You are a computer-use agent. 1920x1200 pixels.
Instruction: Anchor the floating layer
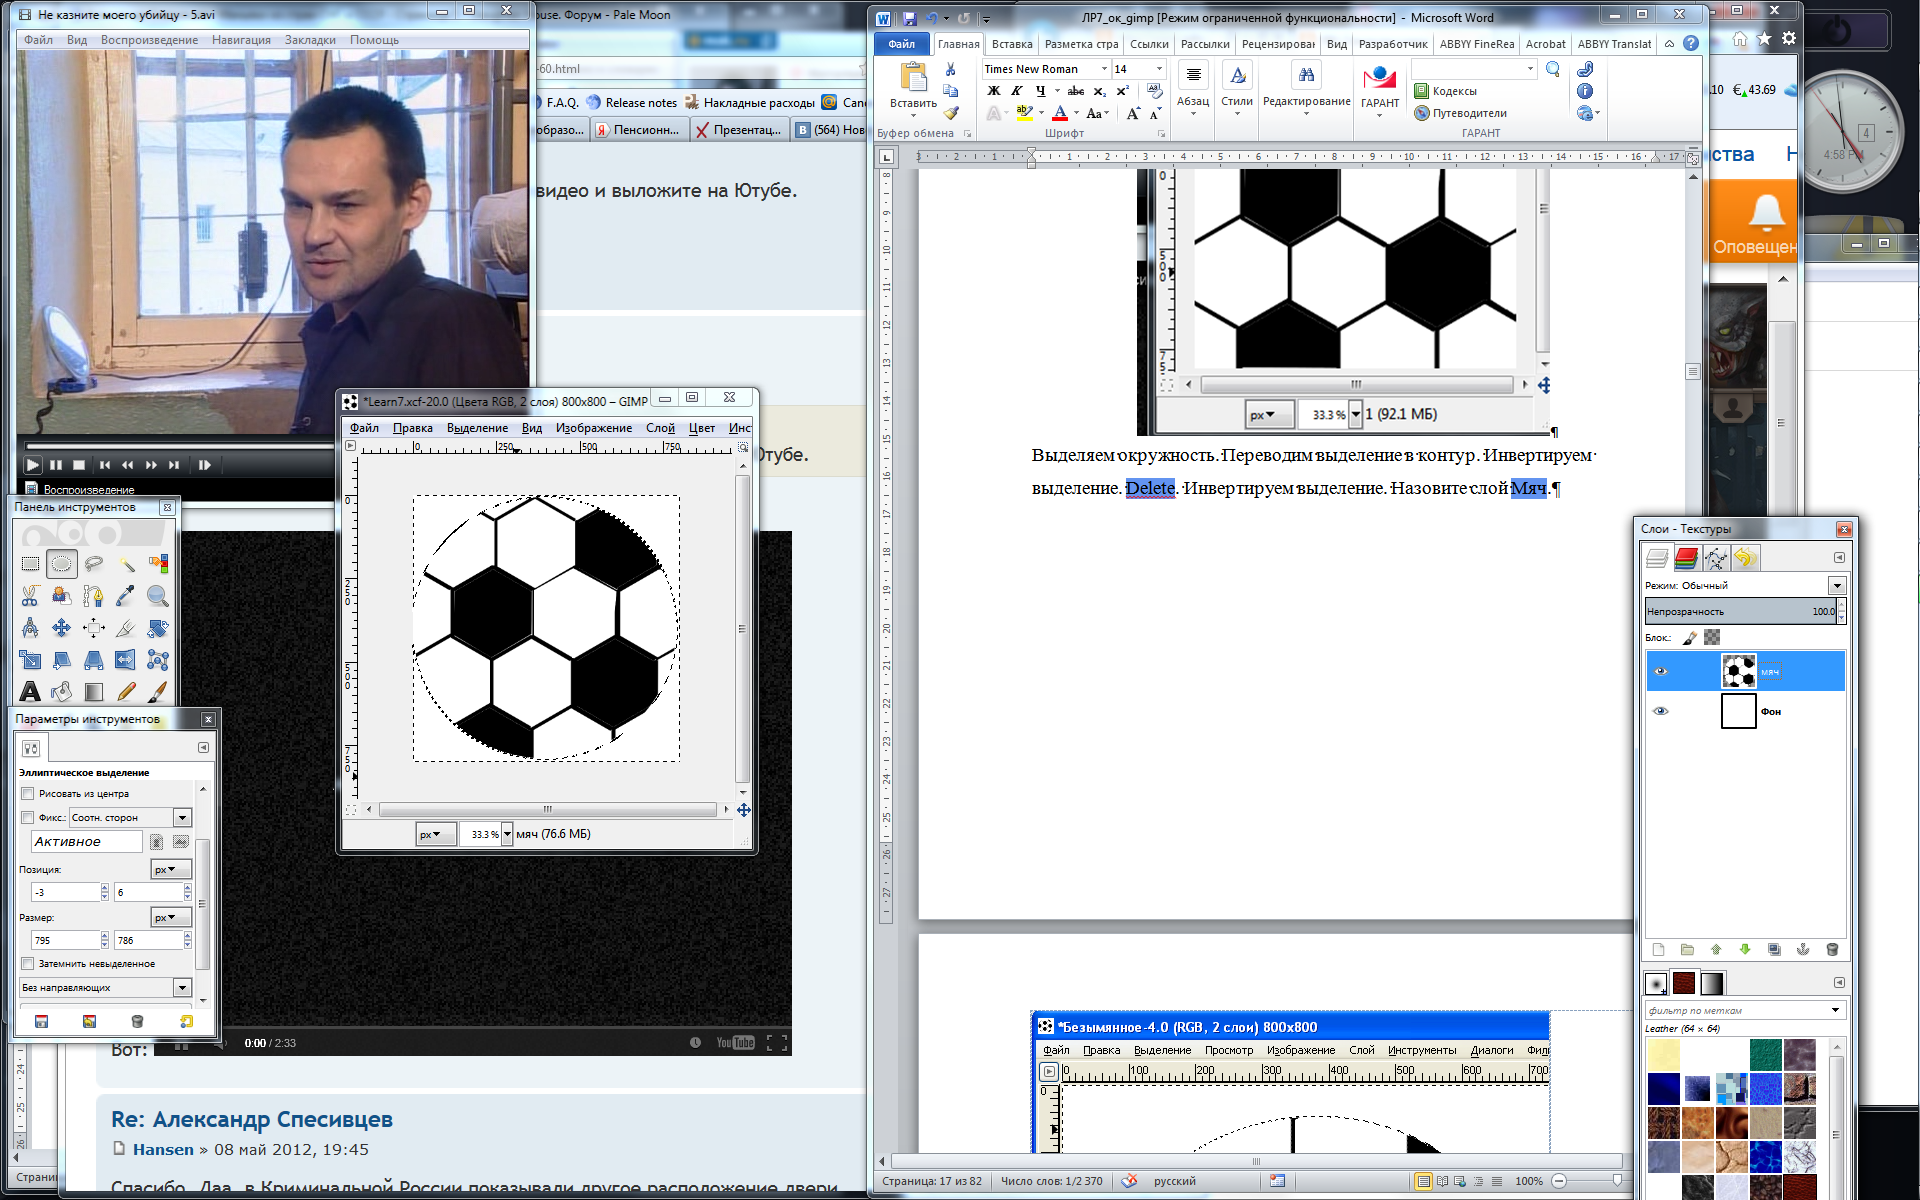click(x=1803, y=949)
